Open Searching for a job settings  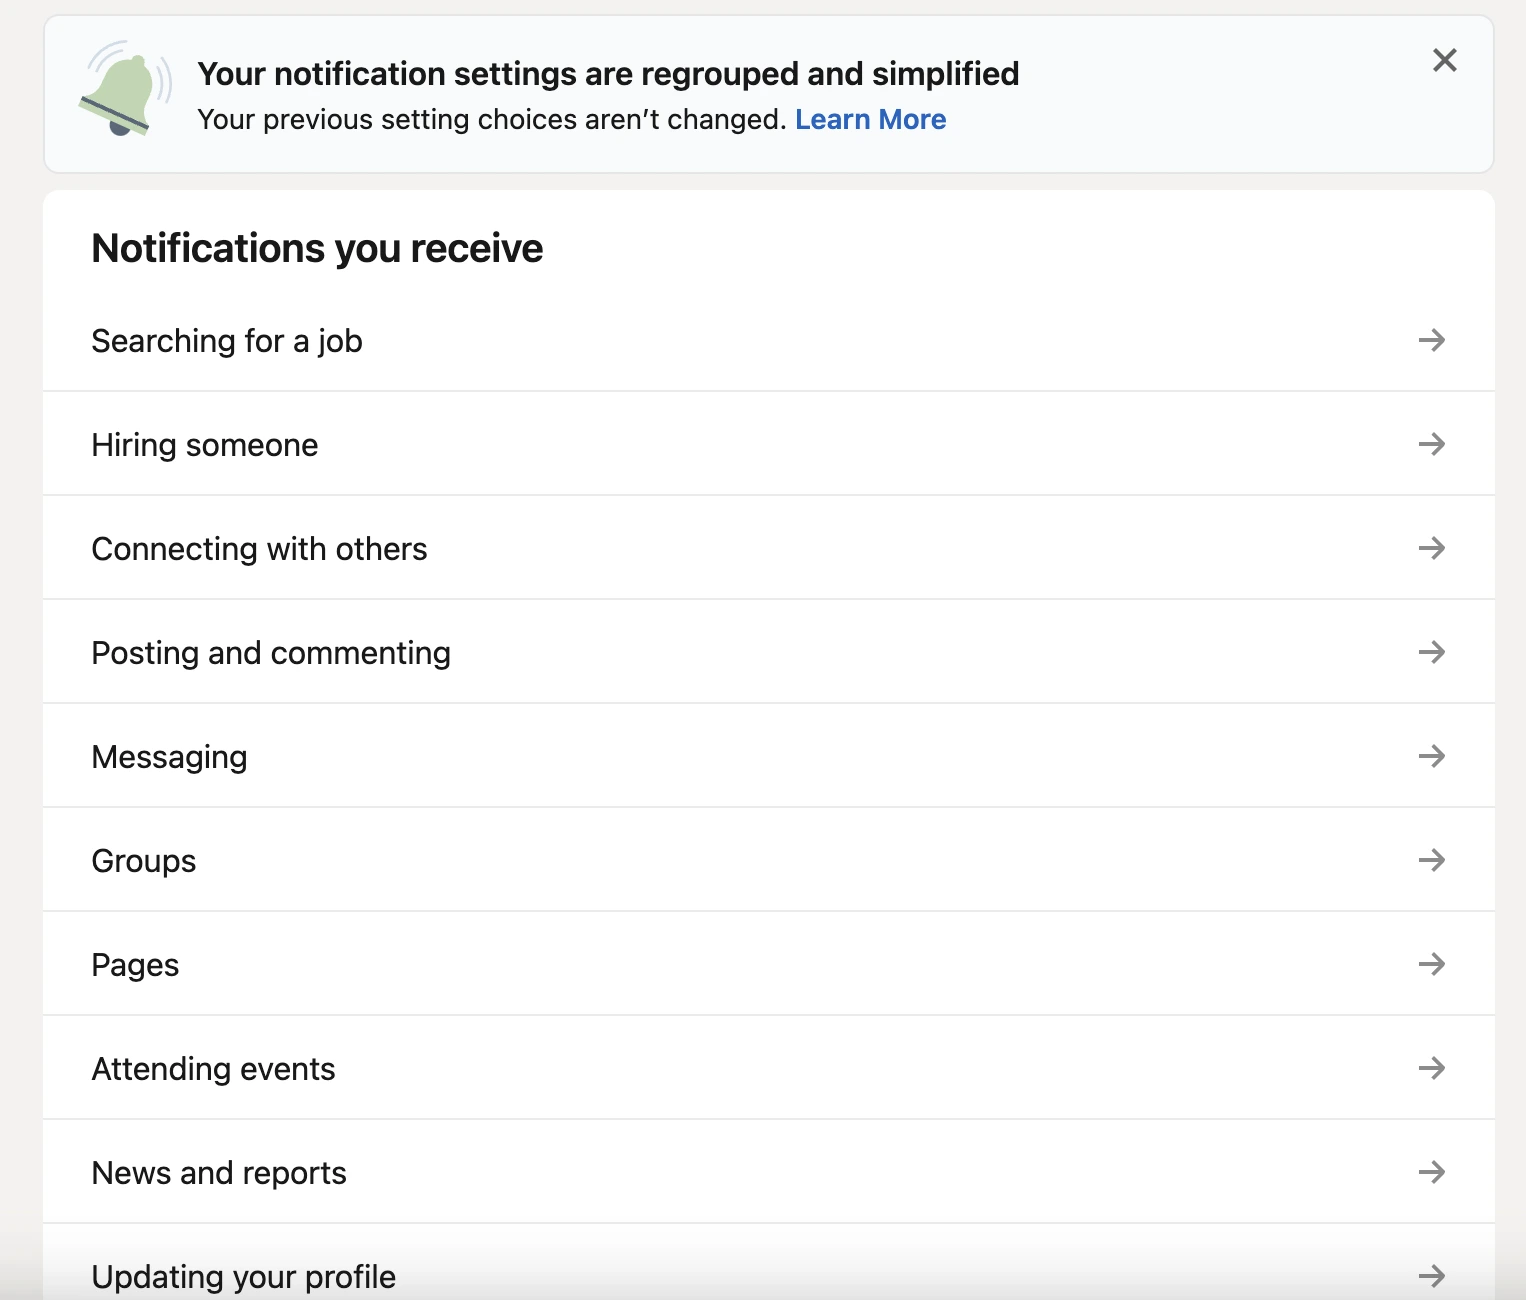[768, 340]
